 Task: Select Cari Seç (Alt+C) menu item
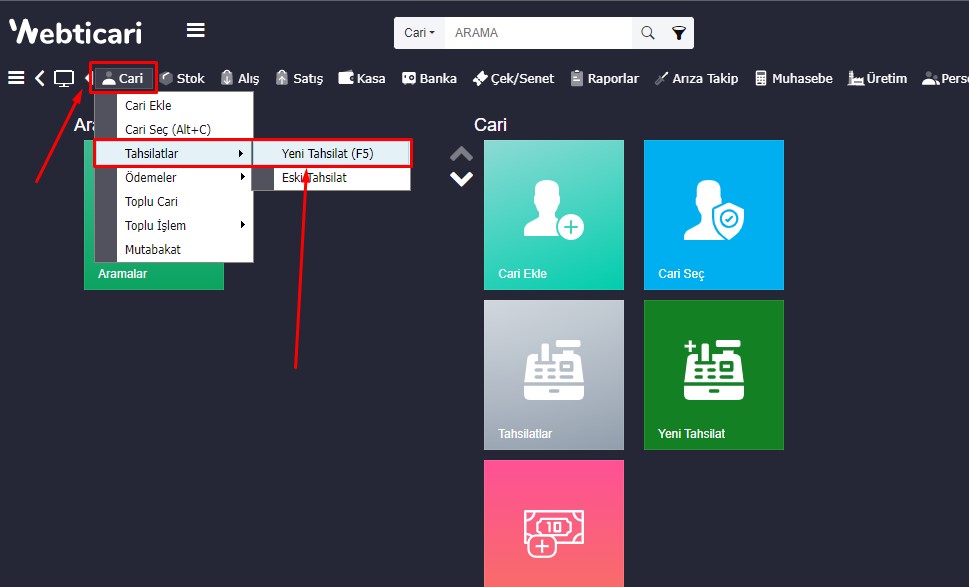tap(167, 129)
